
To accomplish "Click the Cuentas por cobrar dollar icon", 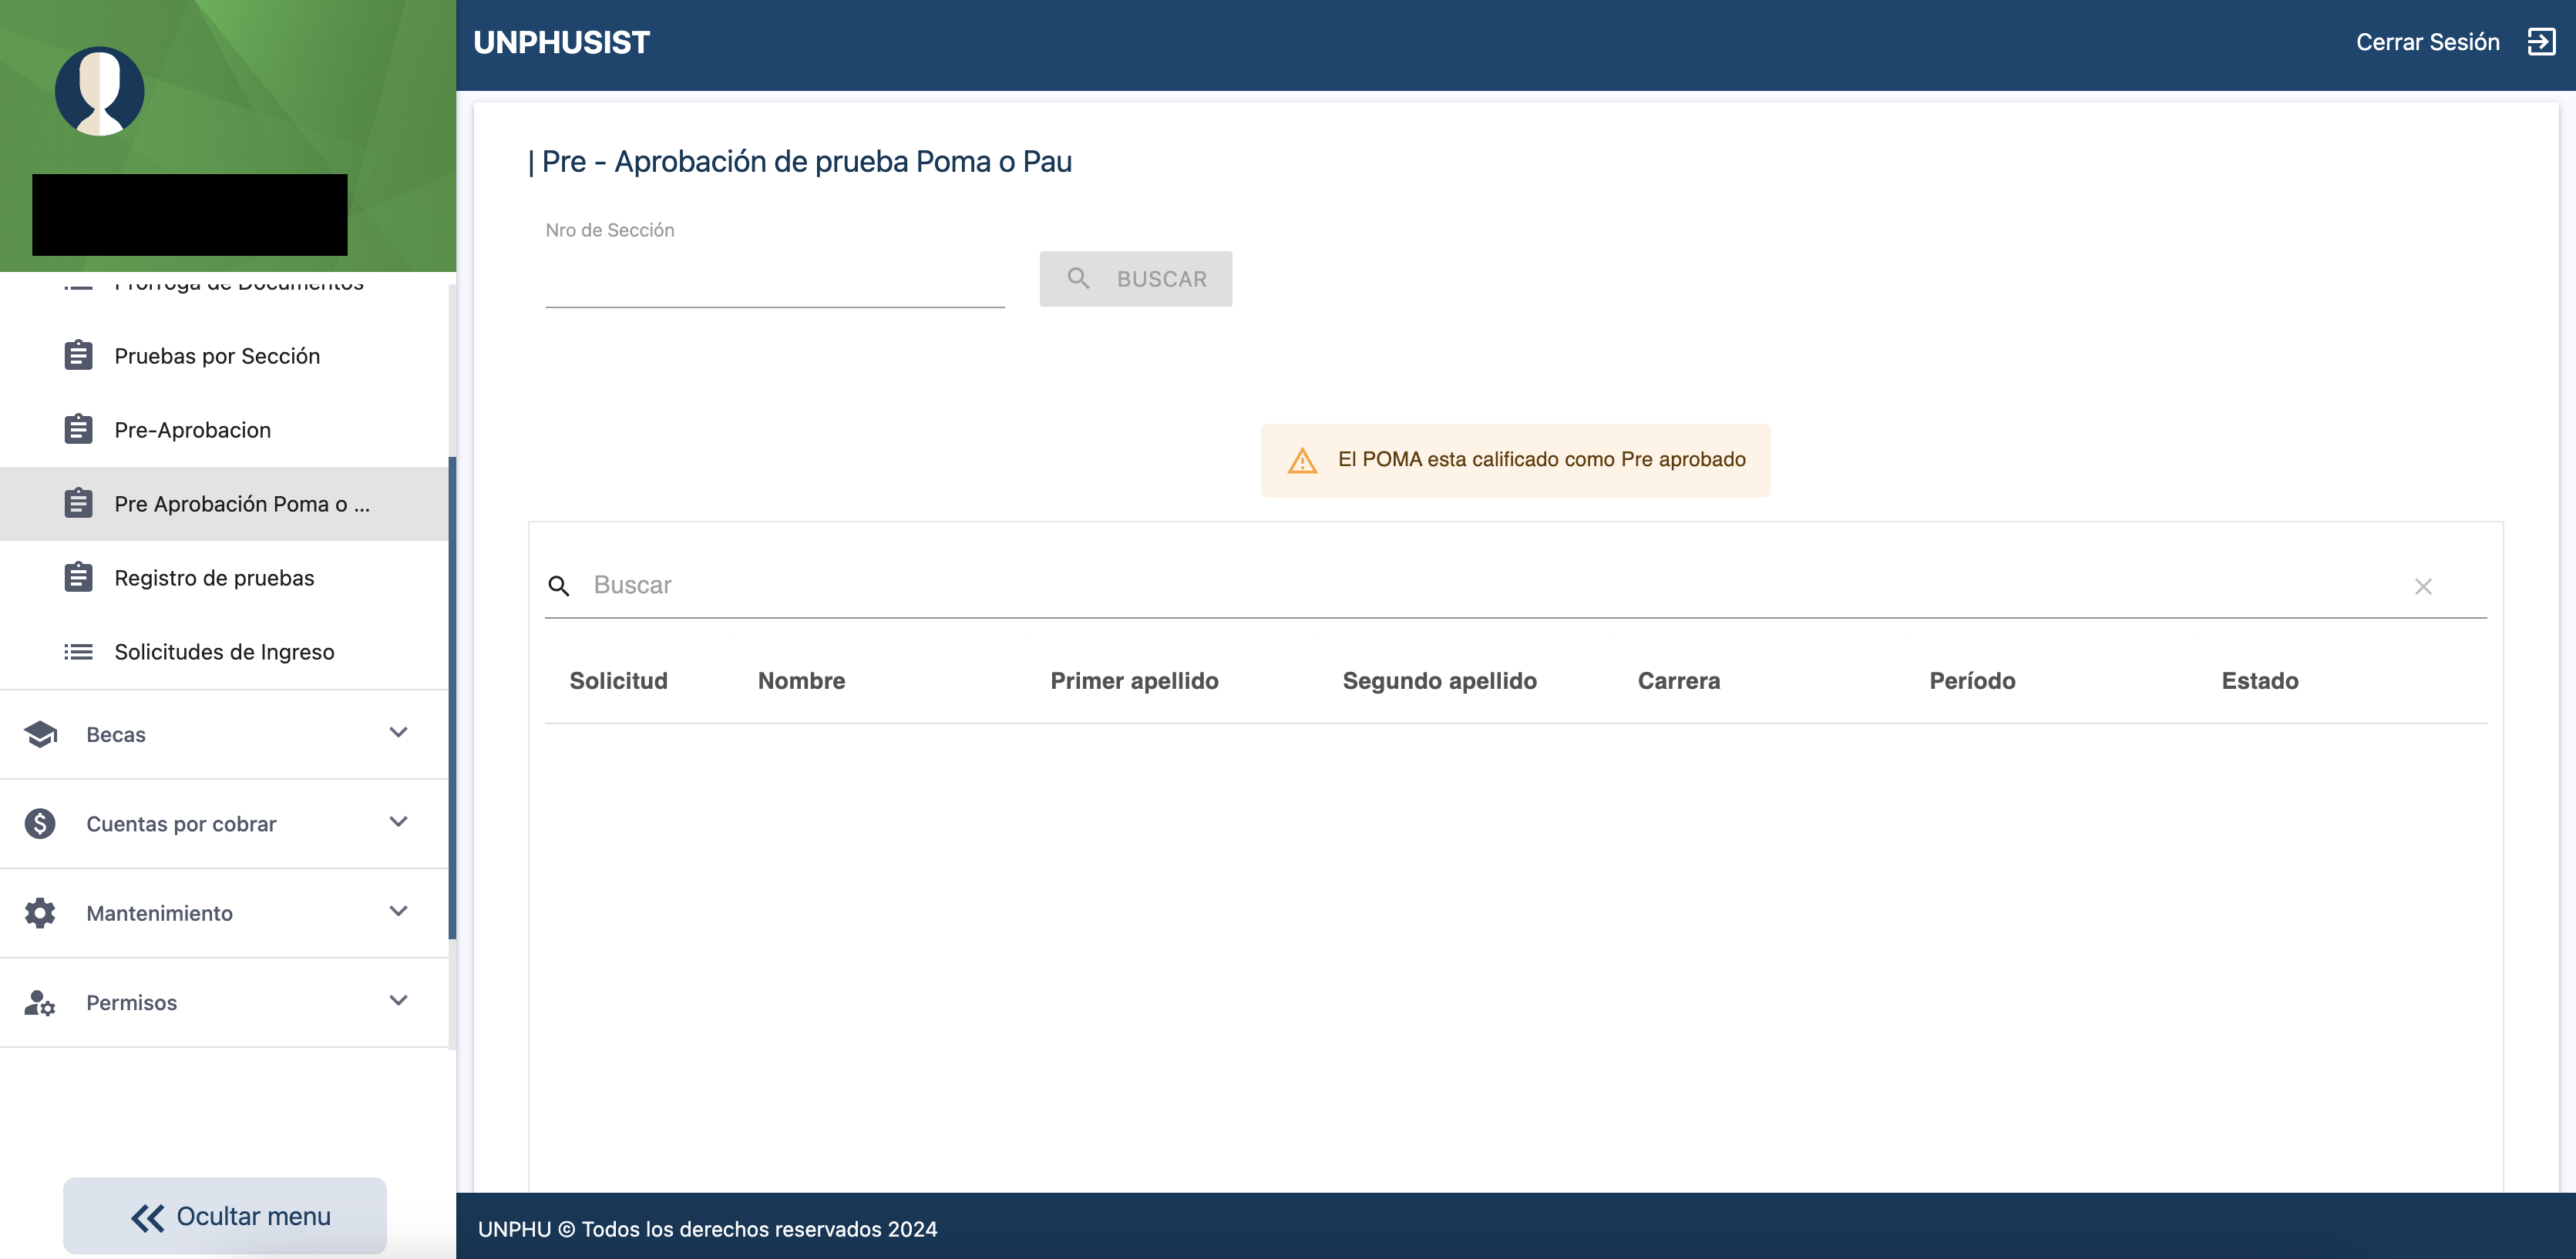I will (x=40, y=823).
